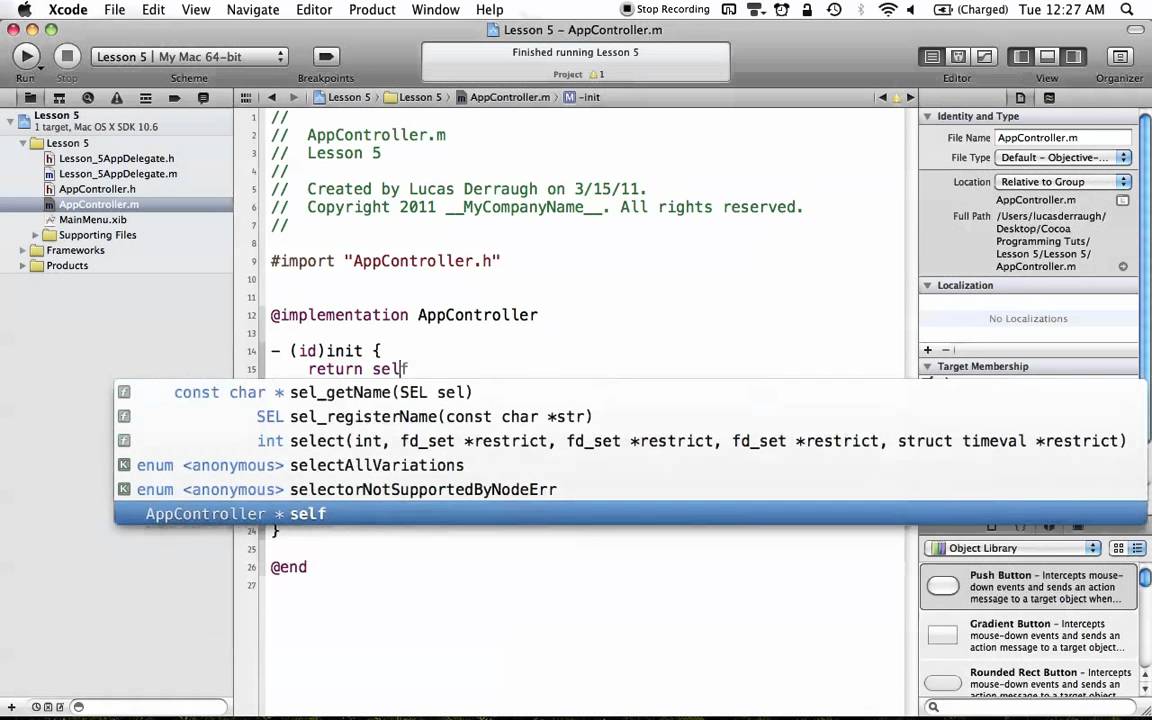
Task: Select Standard editor mode
Action: (932, 57)
